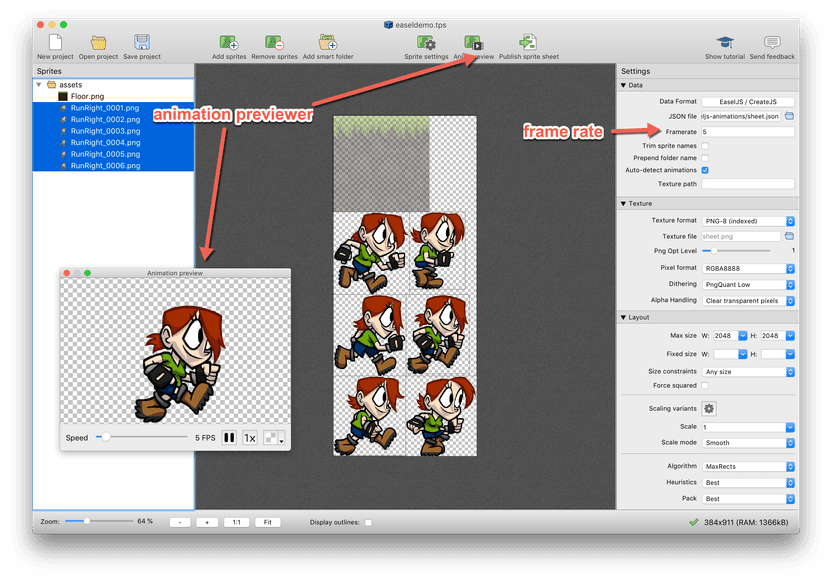This screenshot has height=580, width=832.
Task: Open Scale mode Smooth dropdown
Action: pos(748,443)
